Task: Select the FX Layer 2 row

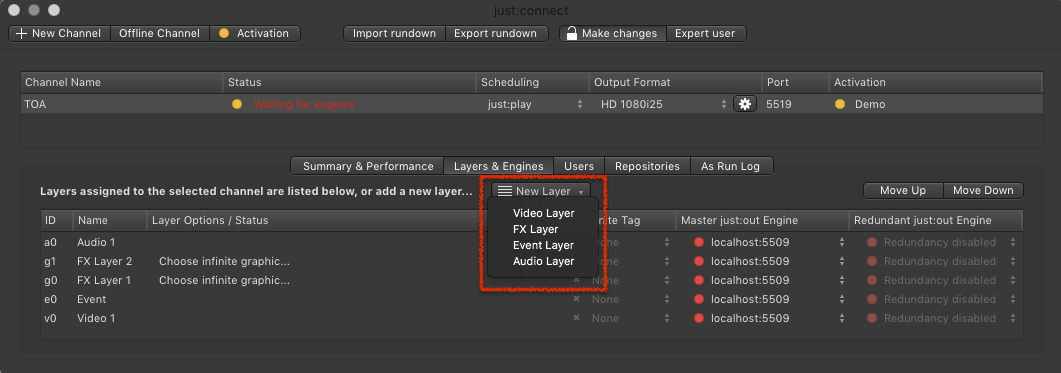Action: click(532, 261)
